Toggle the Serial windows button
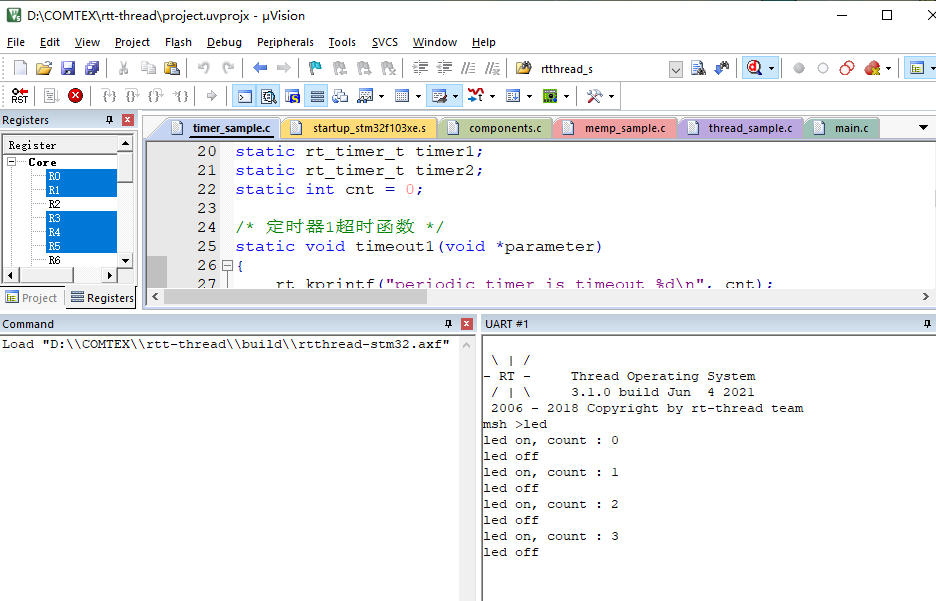 [439, 96]
